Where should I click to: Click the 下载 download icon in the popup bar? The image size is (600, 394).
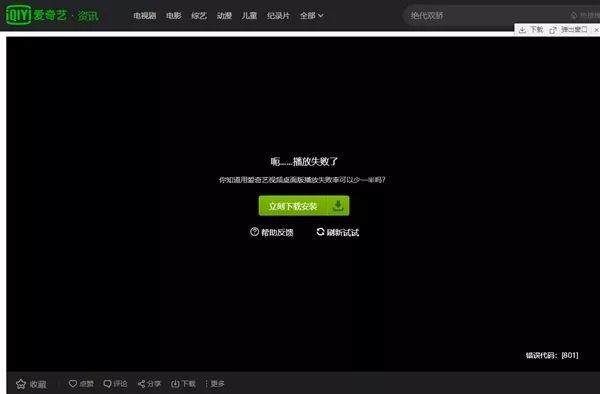(522, 30)
